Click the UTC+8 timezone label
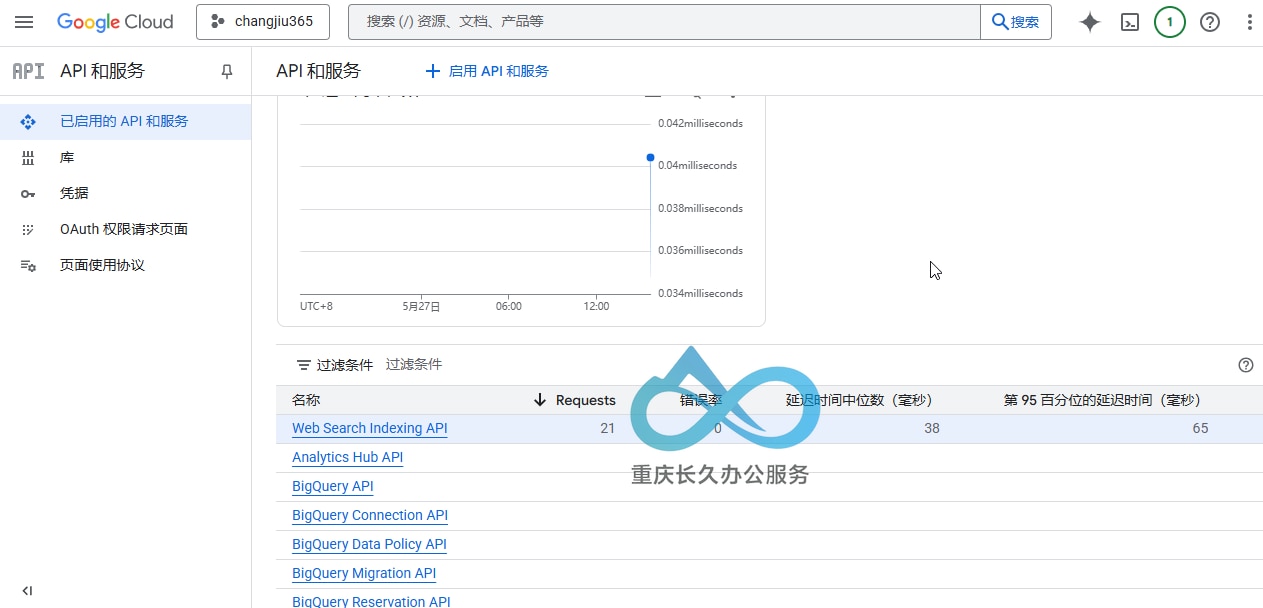Screen dimensions: 1263x608 click(316, 306)
